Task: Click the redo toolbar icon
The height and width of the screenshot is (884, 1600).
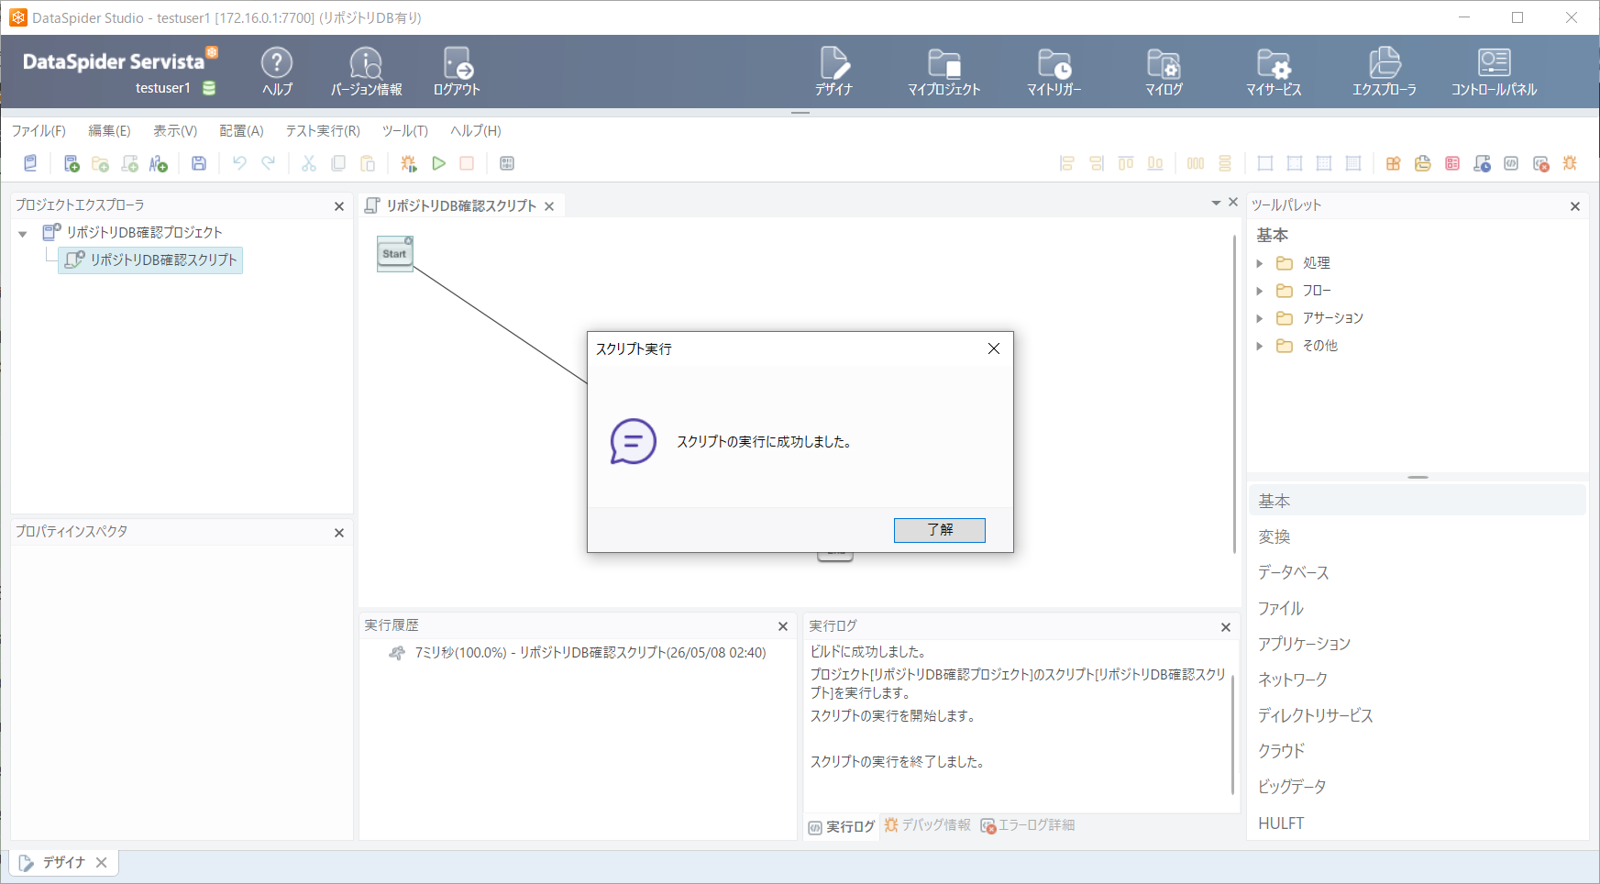Action: pyautogui.click(x=268, y=163)
